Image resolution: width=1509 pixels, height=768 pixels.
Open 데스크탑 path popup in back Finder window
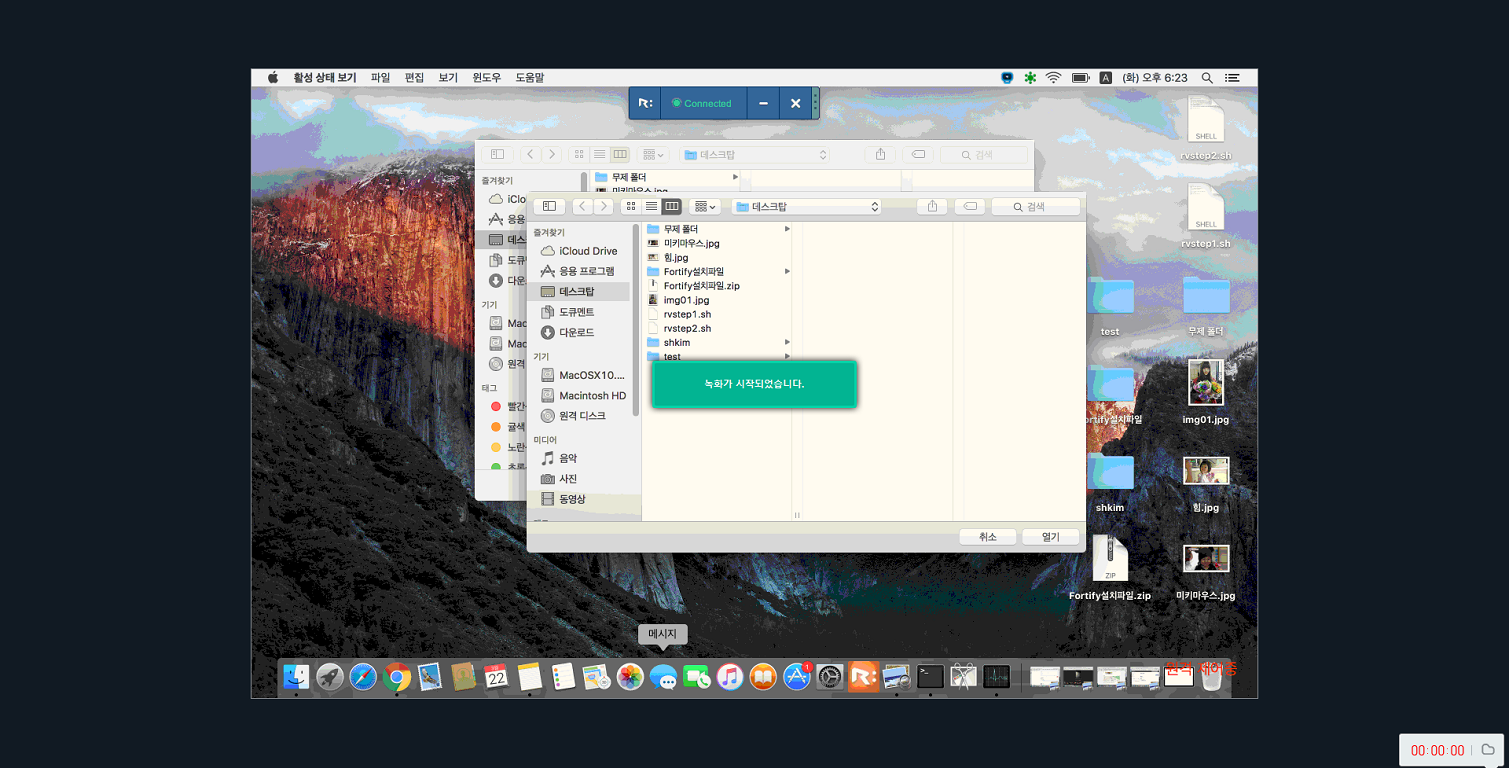pos(755,154)
